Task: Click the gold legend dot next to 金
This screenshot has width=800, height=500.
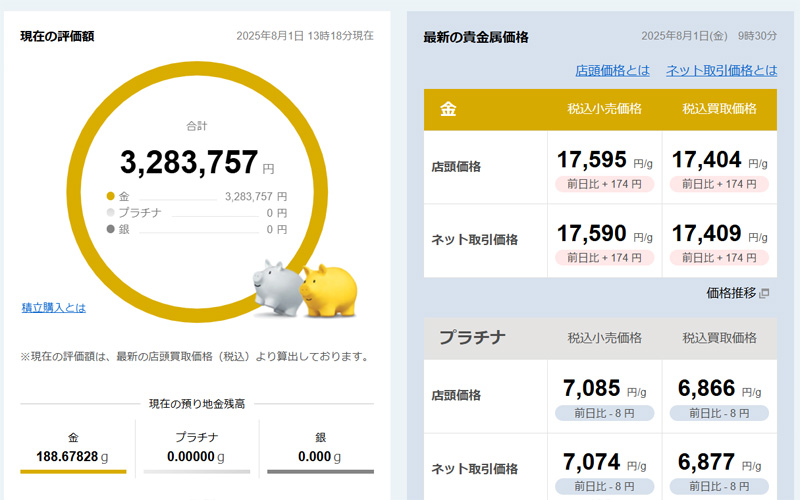Action: pyautogui.click(x=110, y=196)
